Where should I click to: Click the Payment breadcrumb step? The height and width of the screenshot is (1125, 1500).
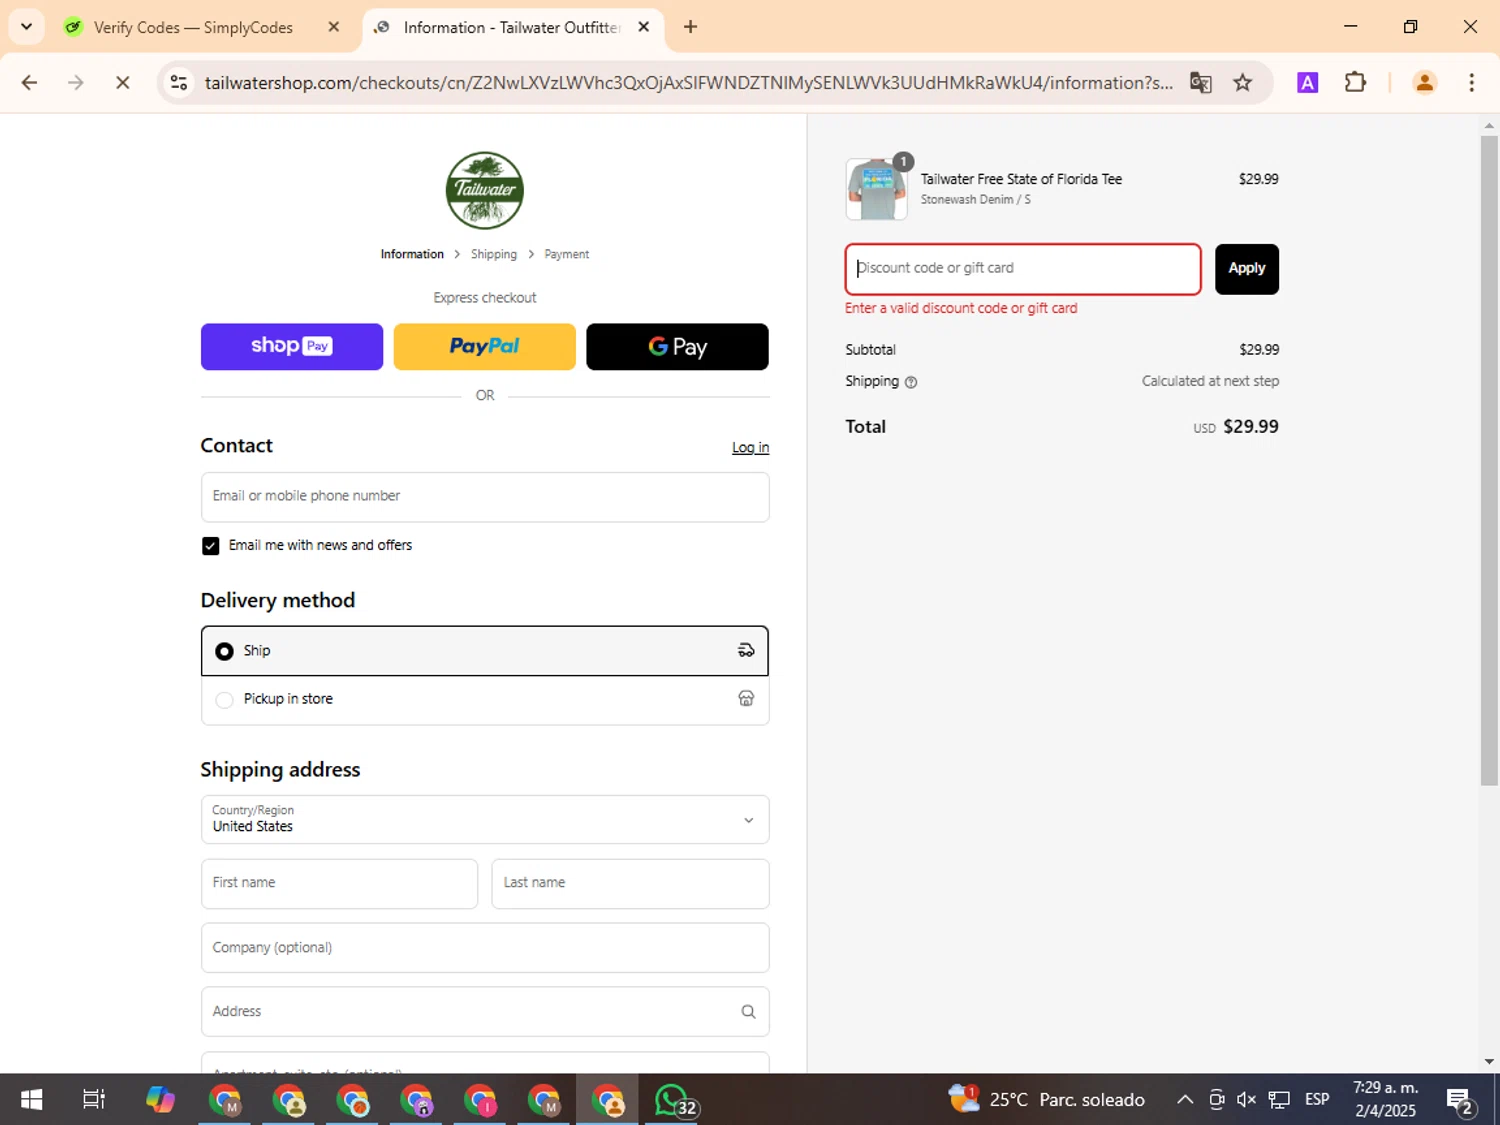coord(566,254)
